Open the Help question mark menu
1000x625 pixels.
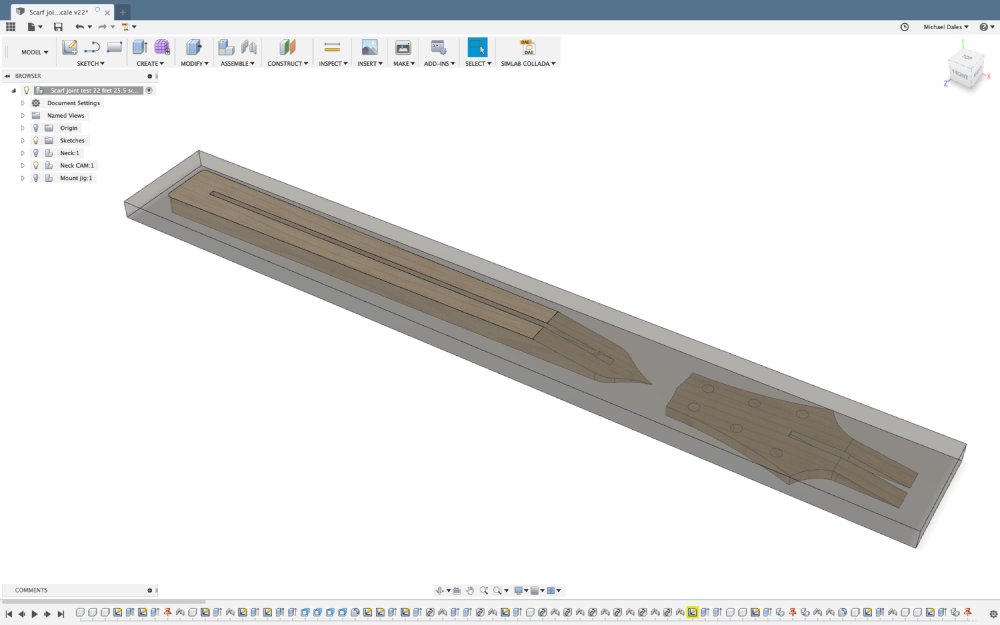tap(987, 27)
